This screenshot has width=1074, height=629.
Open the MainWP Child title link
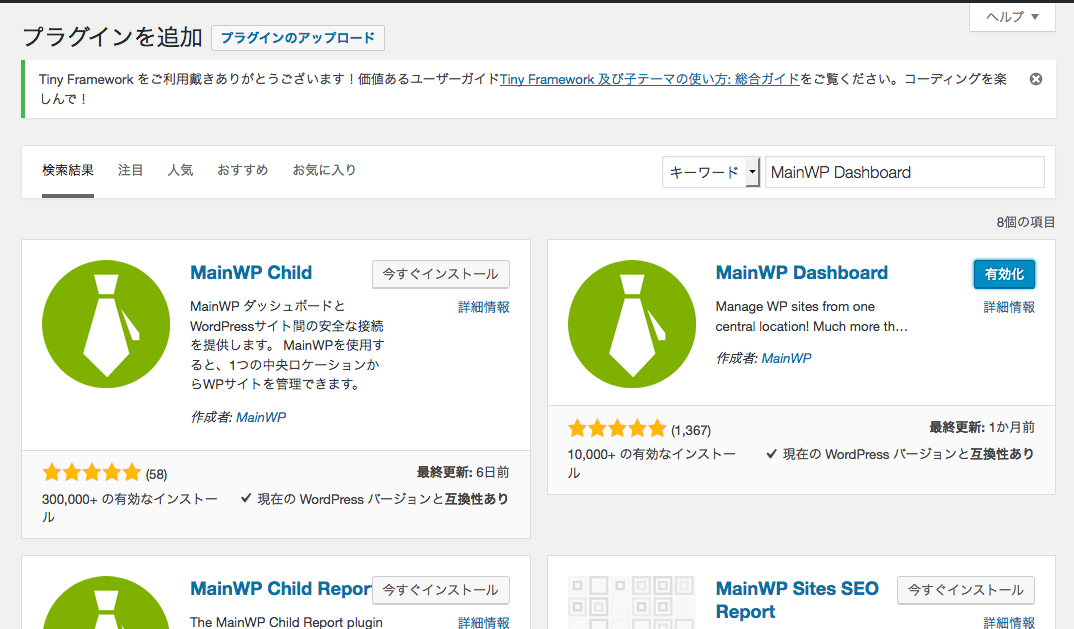pyautogui.click(x=251, y=273)
